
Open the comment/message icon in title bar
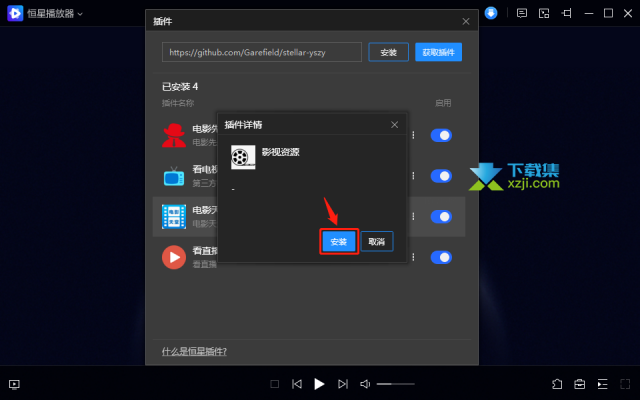[x=522, y=13]
